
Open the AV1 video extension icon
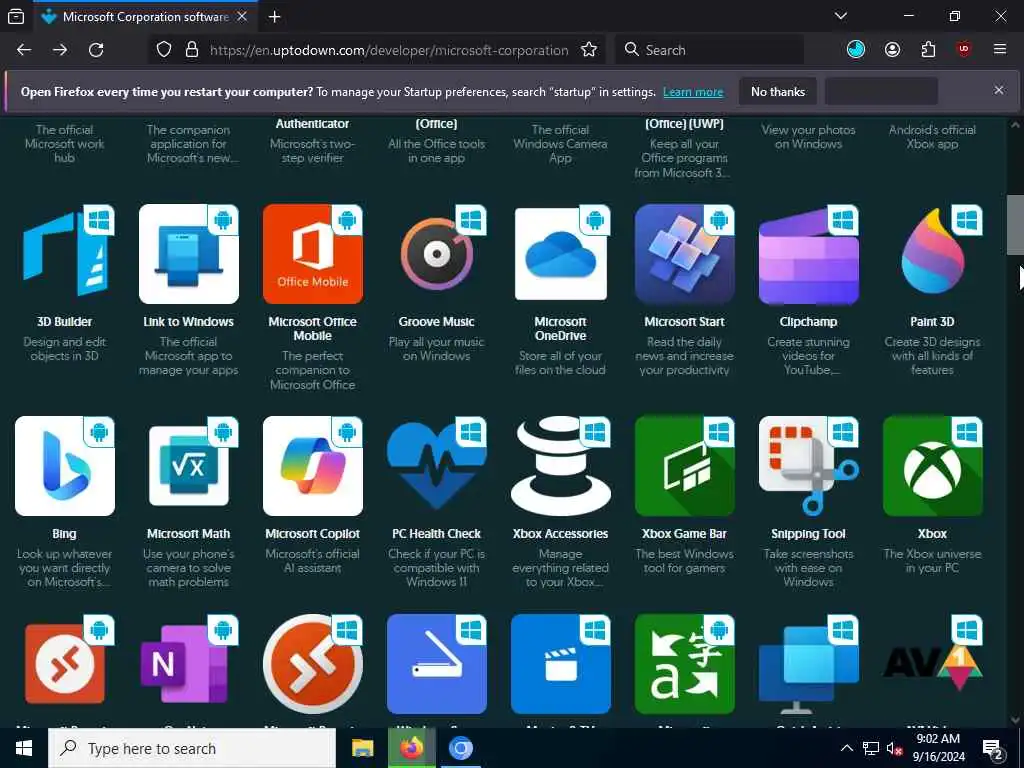(933, 664)
